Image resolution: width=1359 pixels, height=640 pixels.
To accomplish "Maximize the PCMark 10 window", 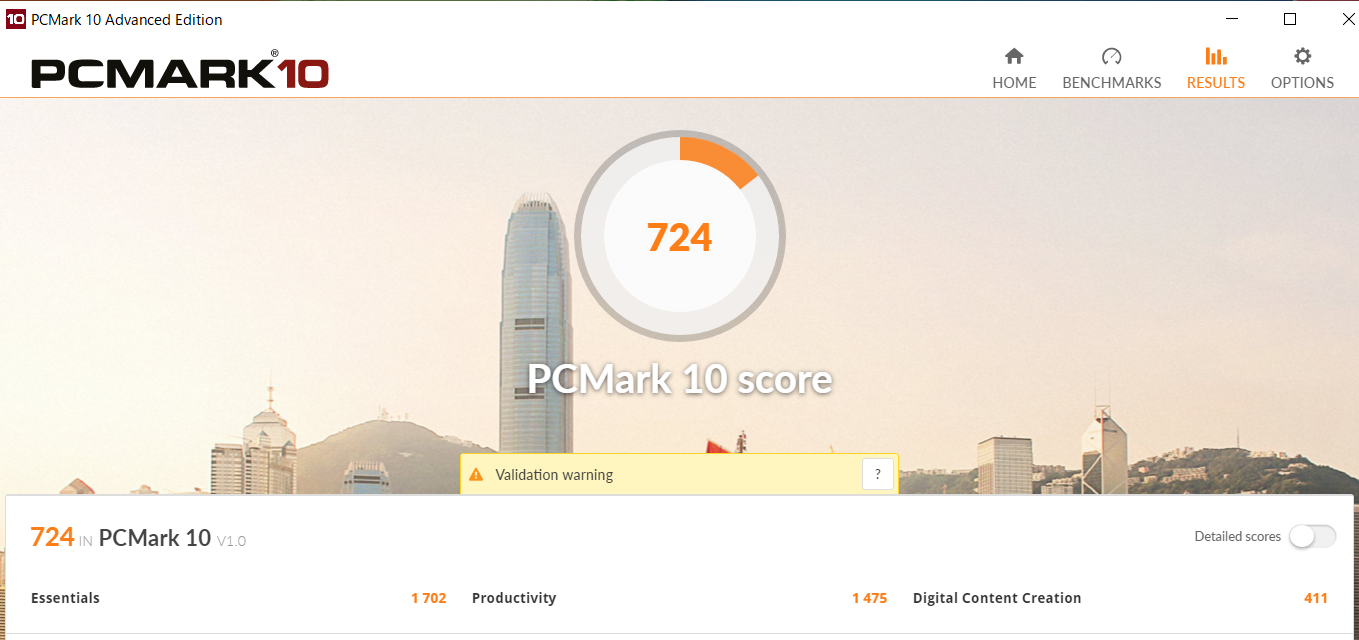I will coord(1290,19).
